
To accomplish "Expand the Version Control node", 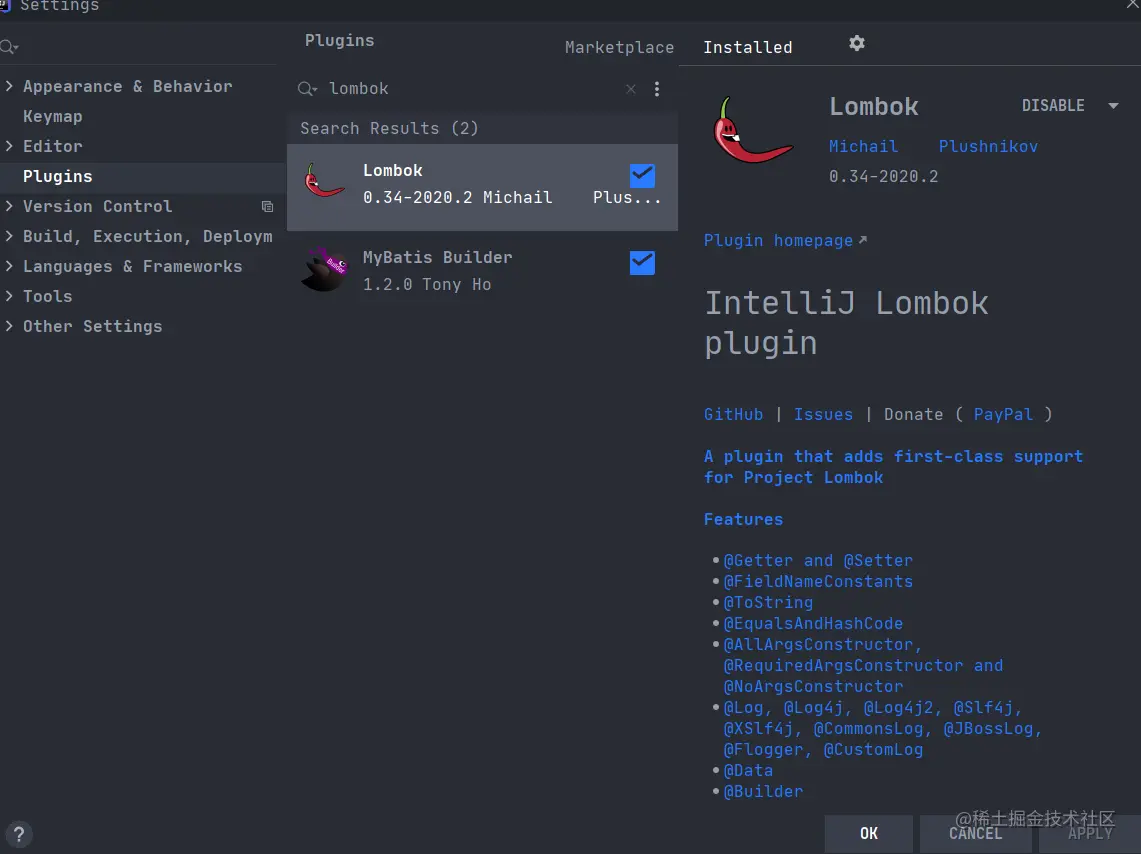I will [9, 206].
